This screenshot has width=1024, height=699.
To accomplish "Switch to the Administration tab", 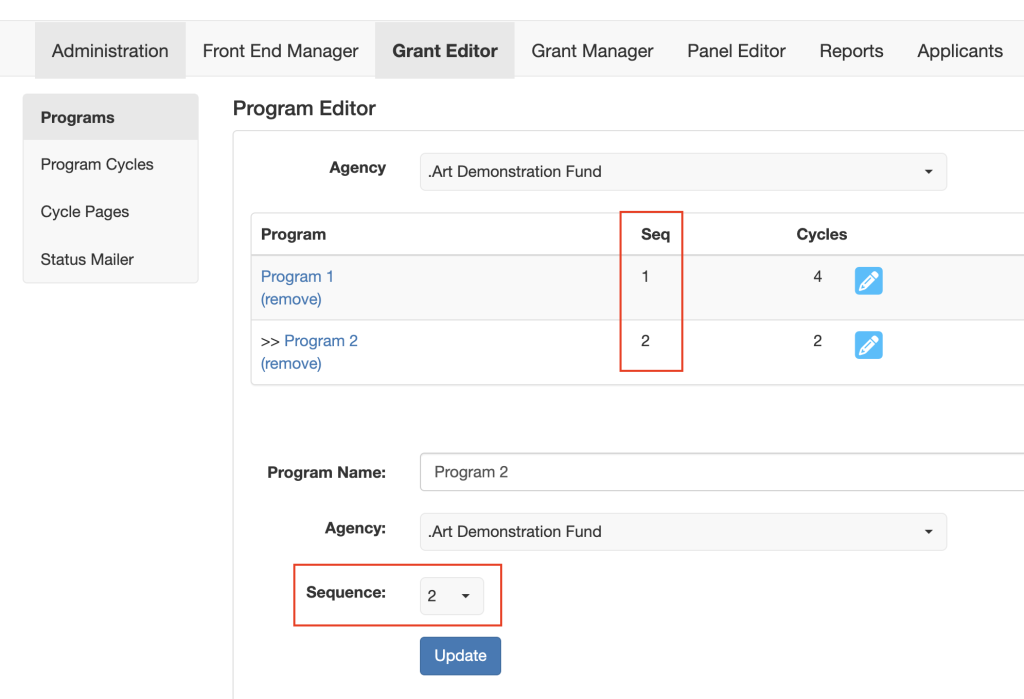I will (110, 51).
